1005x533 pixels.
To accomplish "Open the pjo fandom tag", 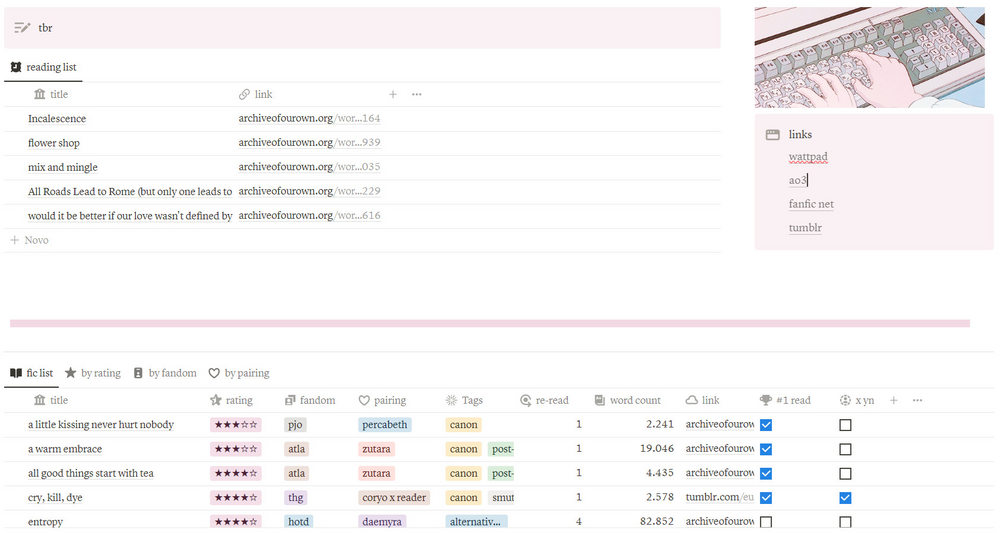I will pyautogui.click(x=295, y=425).
